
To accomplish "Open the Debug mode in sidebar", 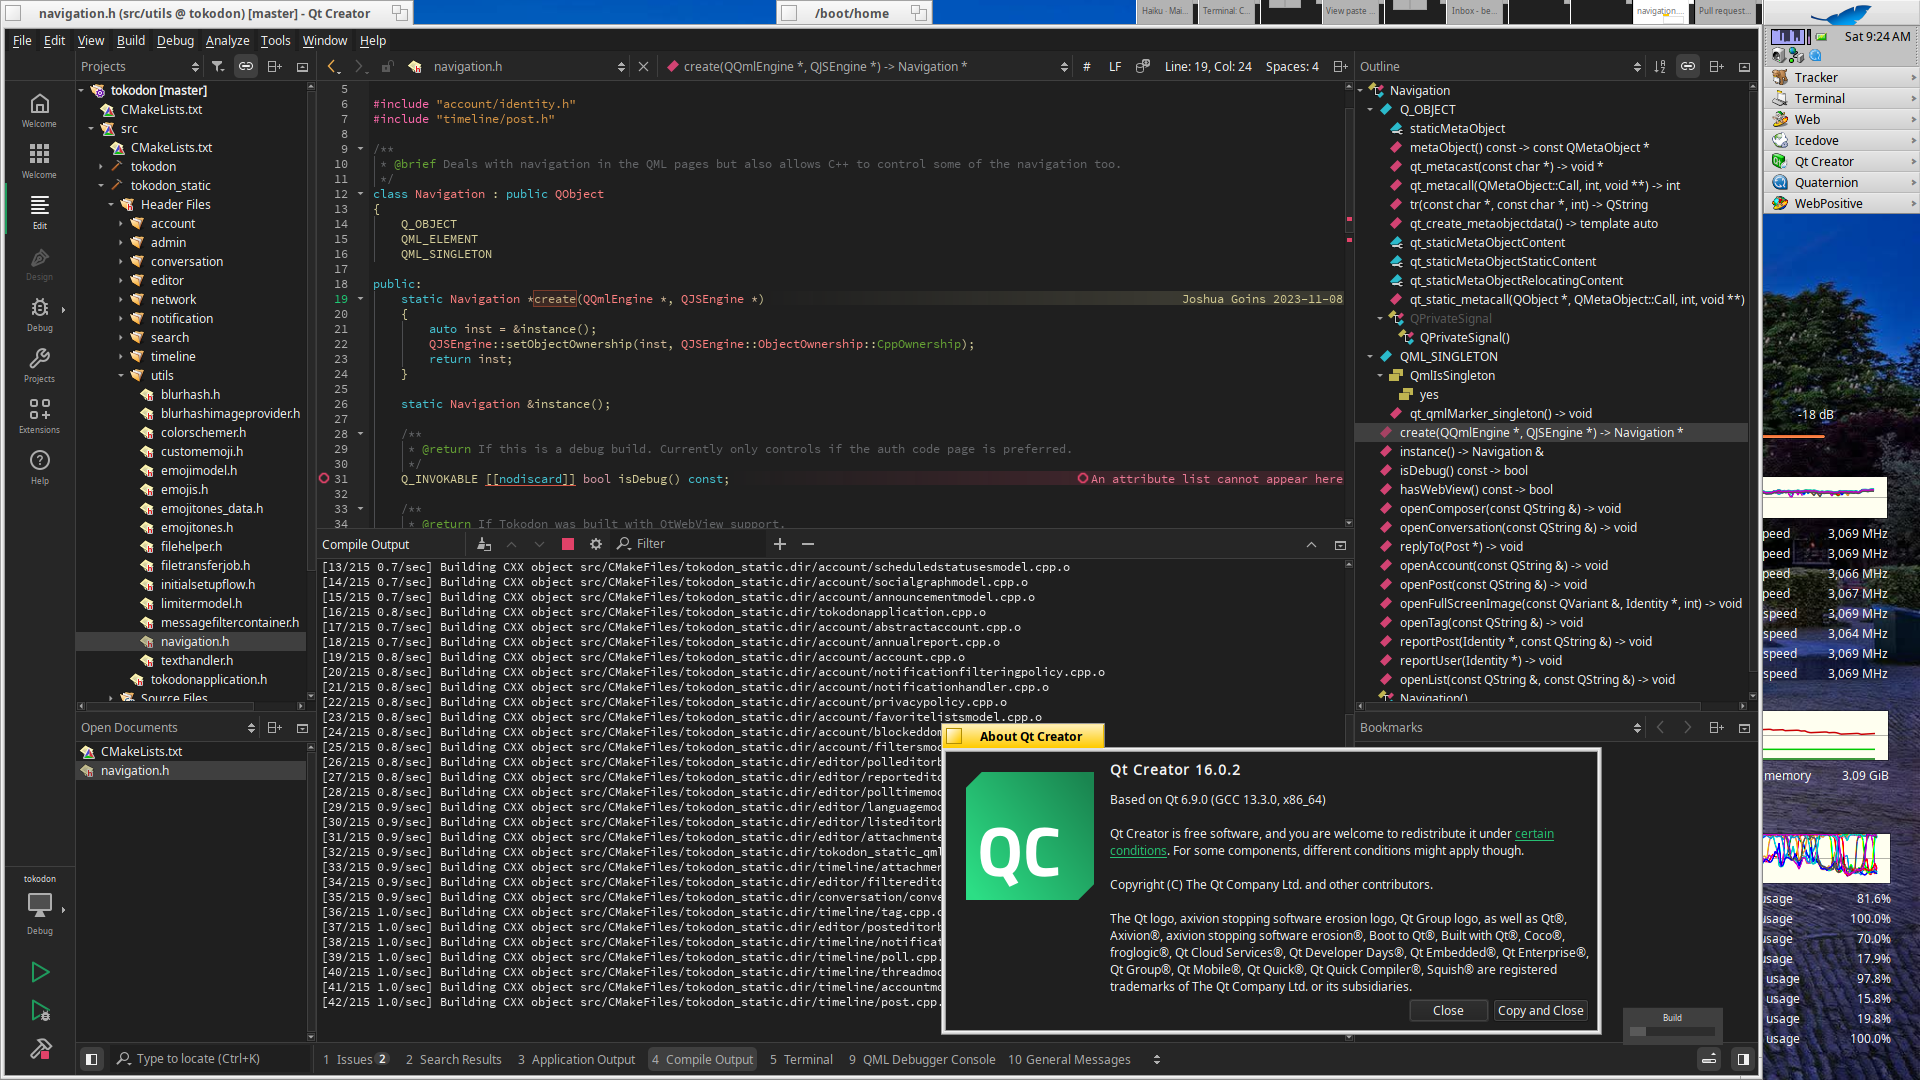I will 40,314.
